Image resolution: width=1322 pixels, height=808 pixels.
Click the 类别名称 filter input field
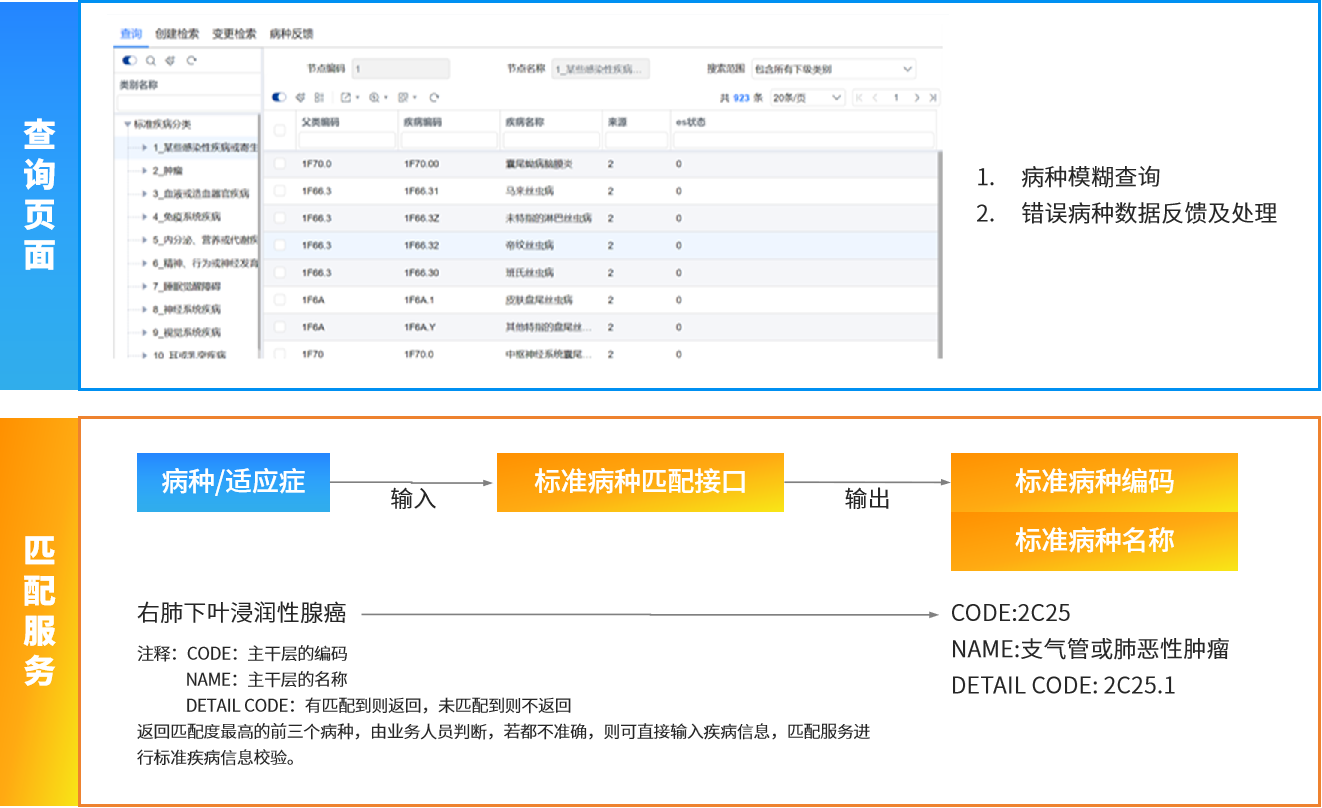(x=187, y=102)
